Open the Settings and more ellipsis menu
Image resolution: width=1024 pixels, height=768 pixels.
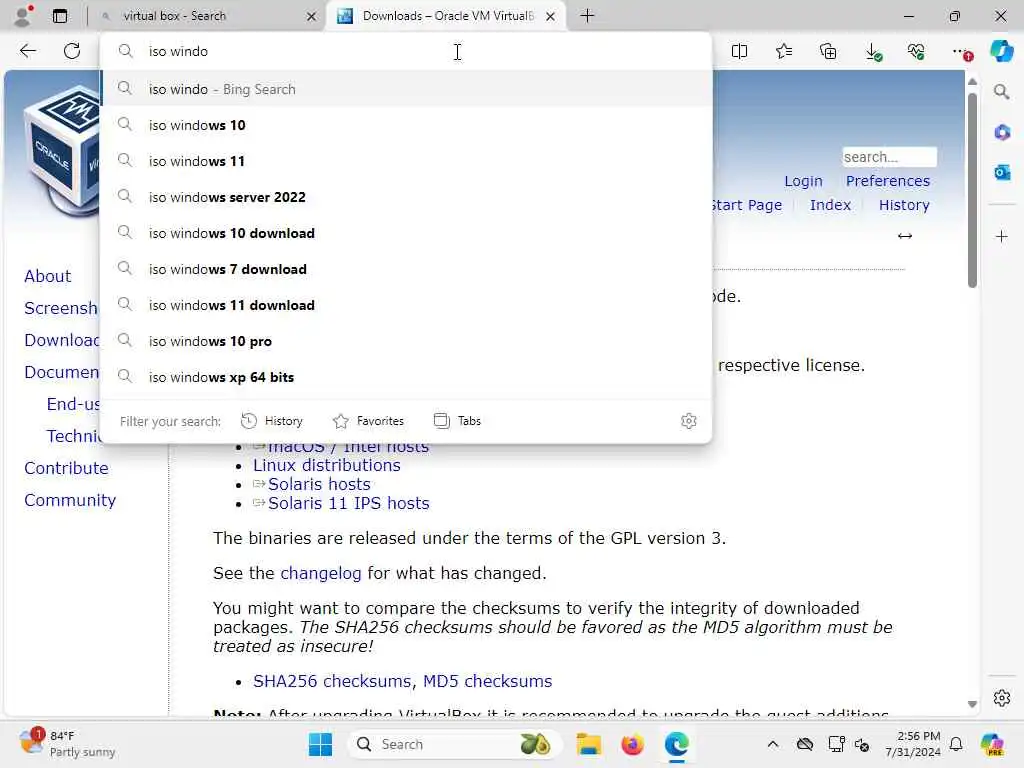(962, 52)
